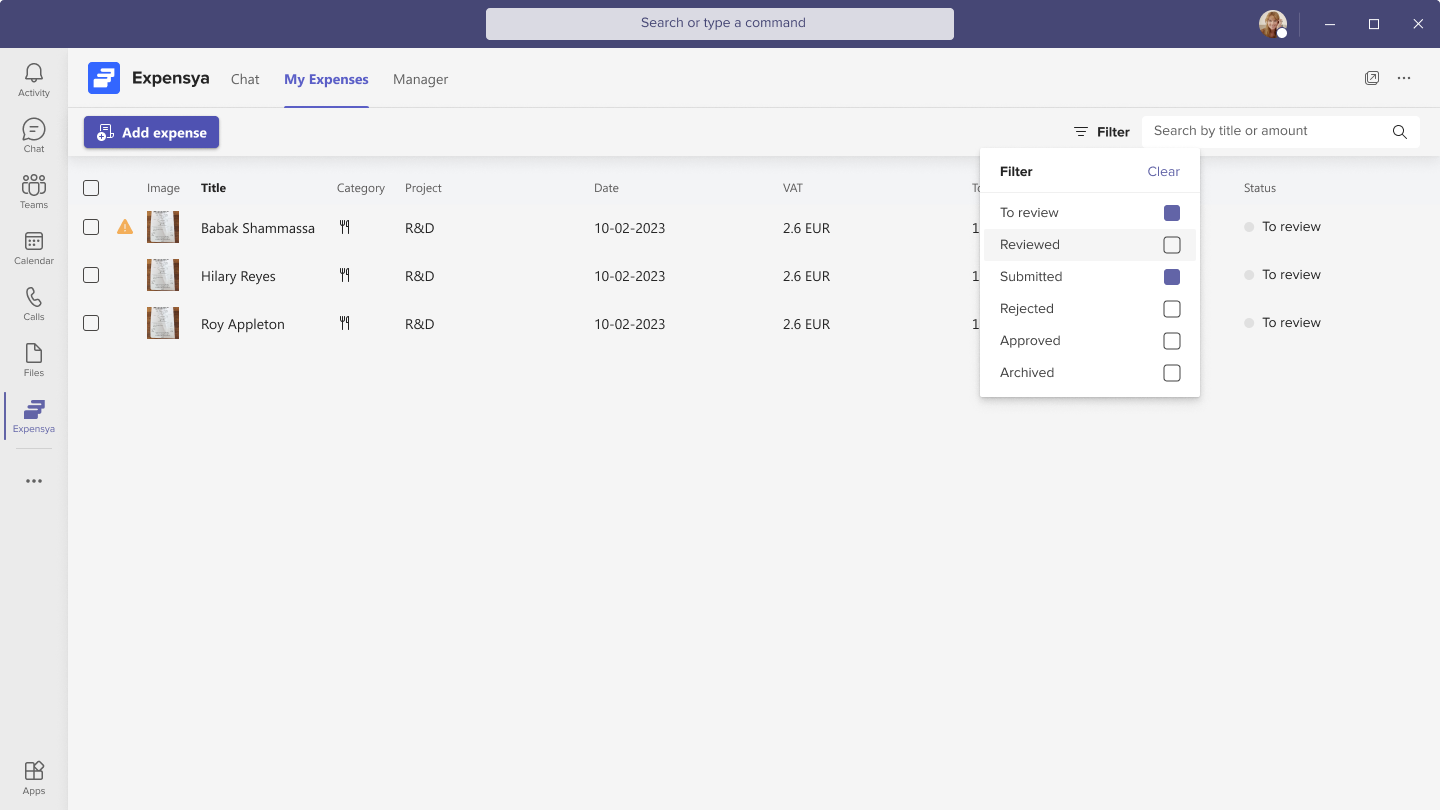The width and height of the screenshot is (1440, 810).
Task: Tick the Archived filter checkbox
Action: (1172, 373)
